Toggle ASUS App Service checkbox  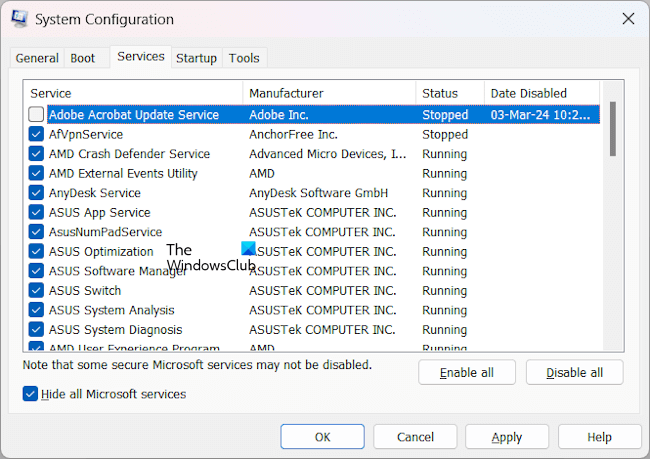coord(37,212)
